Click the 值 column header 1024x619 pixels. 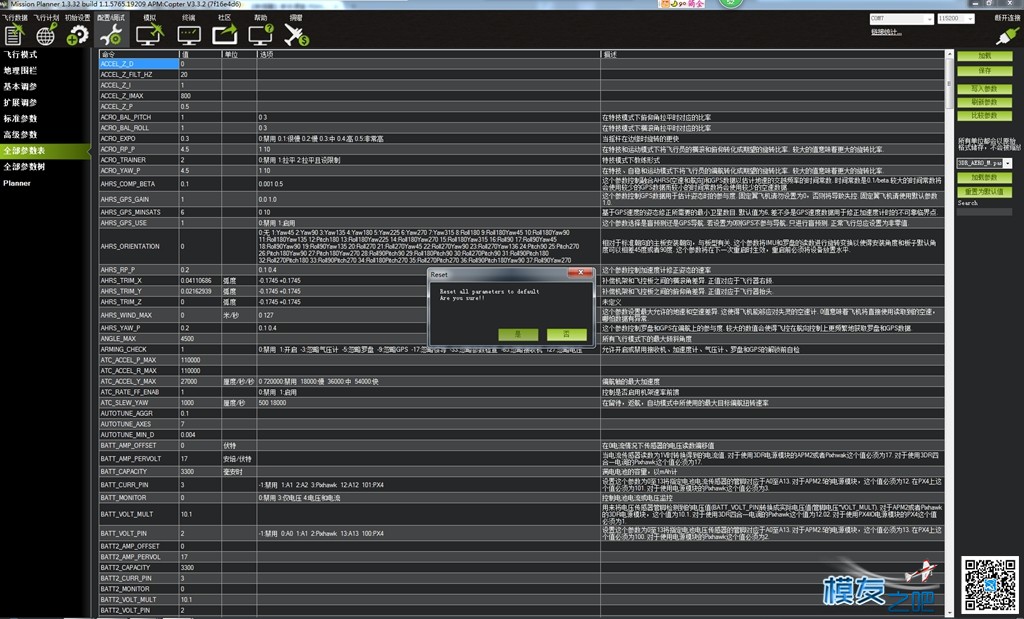pos(200,54)
